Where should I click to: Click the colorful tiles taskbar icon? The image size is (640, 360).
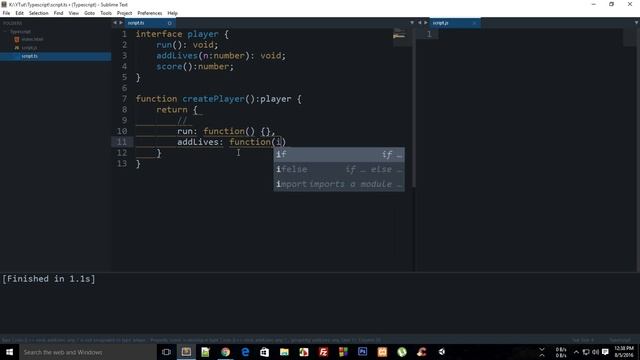click(343, 352)
